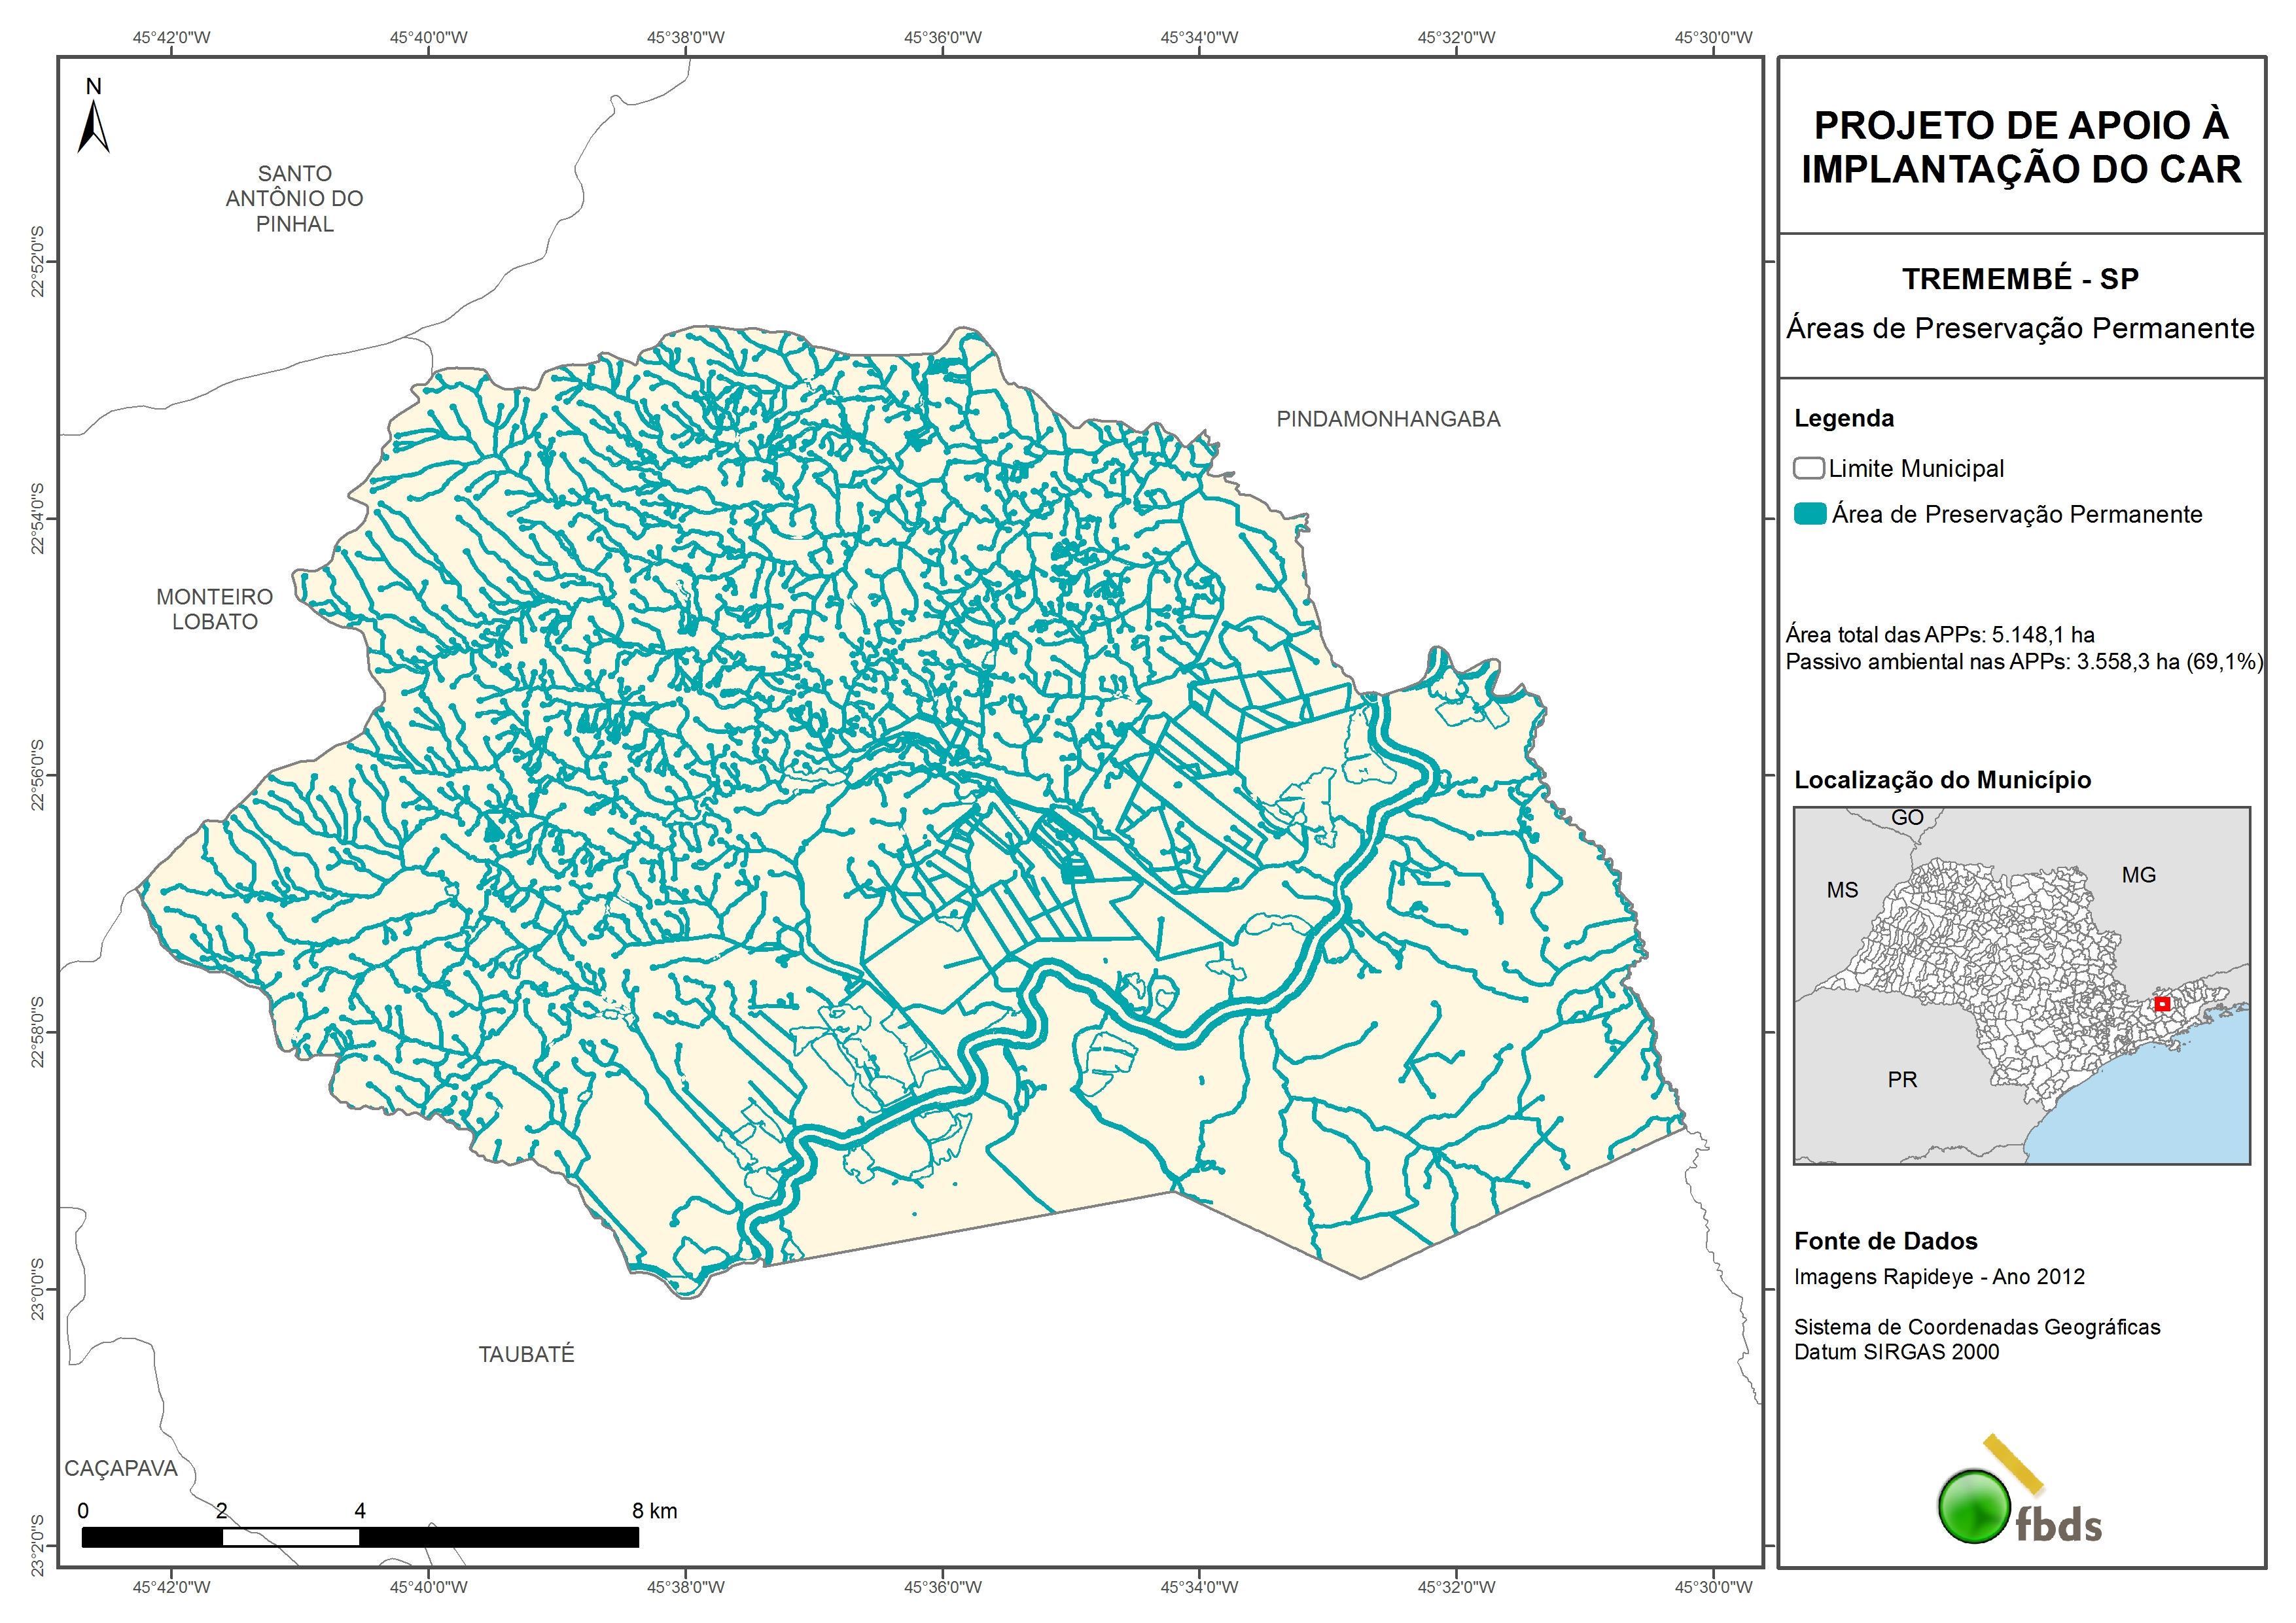This screenshot has height=1623, width=2296.
Task: Click the CAÇAPAVA label near the scale bar
Action: click(x=121, y=1468)
